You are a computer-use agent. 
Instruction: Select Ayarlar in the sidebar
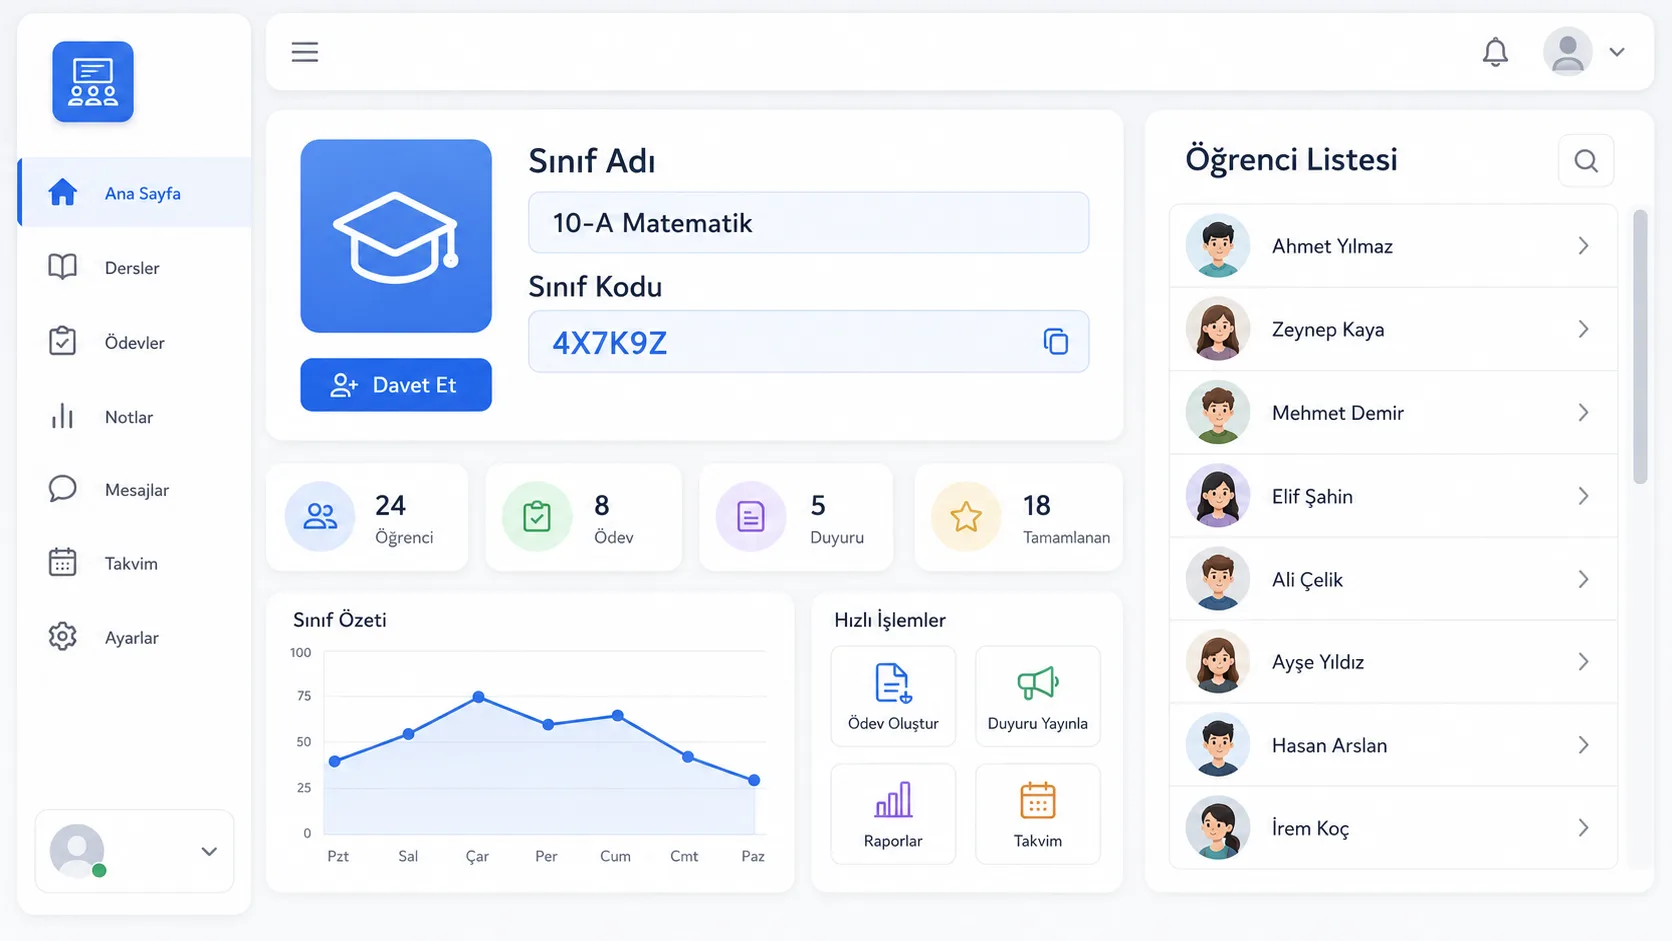[x=134, y=638]
